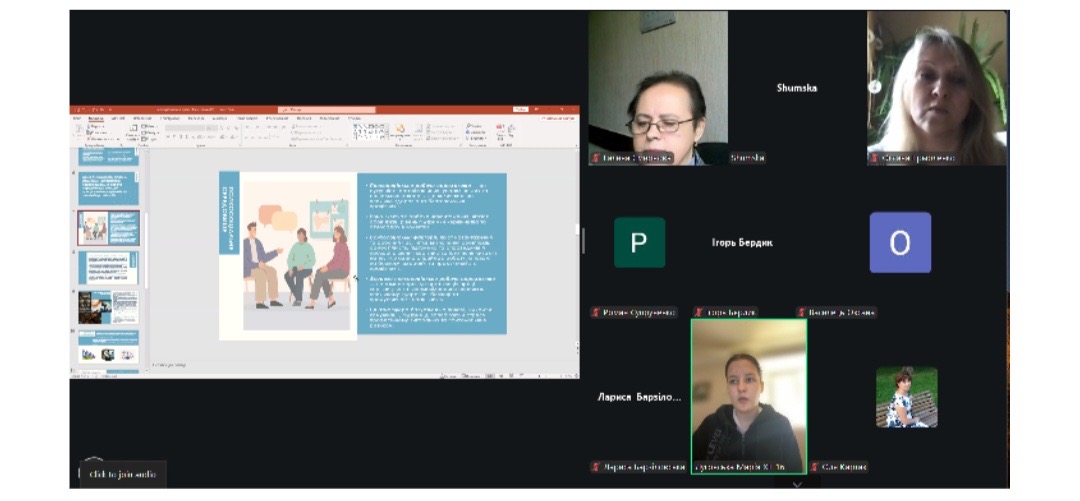Select the slide thumbnail with dark photos
Viewport: 1080px width, 501px height.
(x=109, y=307)
